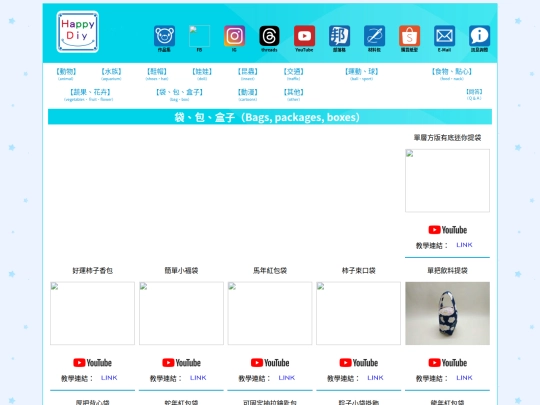
Task: Select the 交通 (traffic) category
Action: [293, 73]
